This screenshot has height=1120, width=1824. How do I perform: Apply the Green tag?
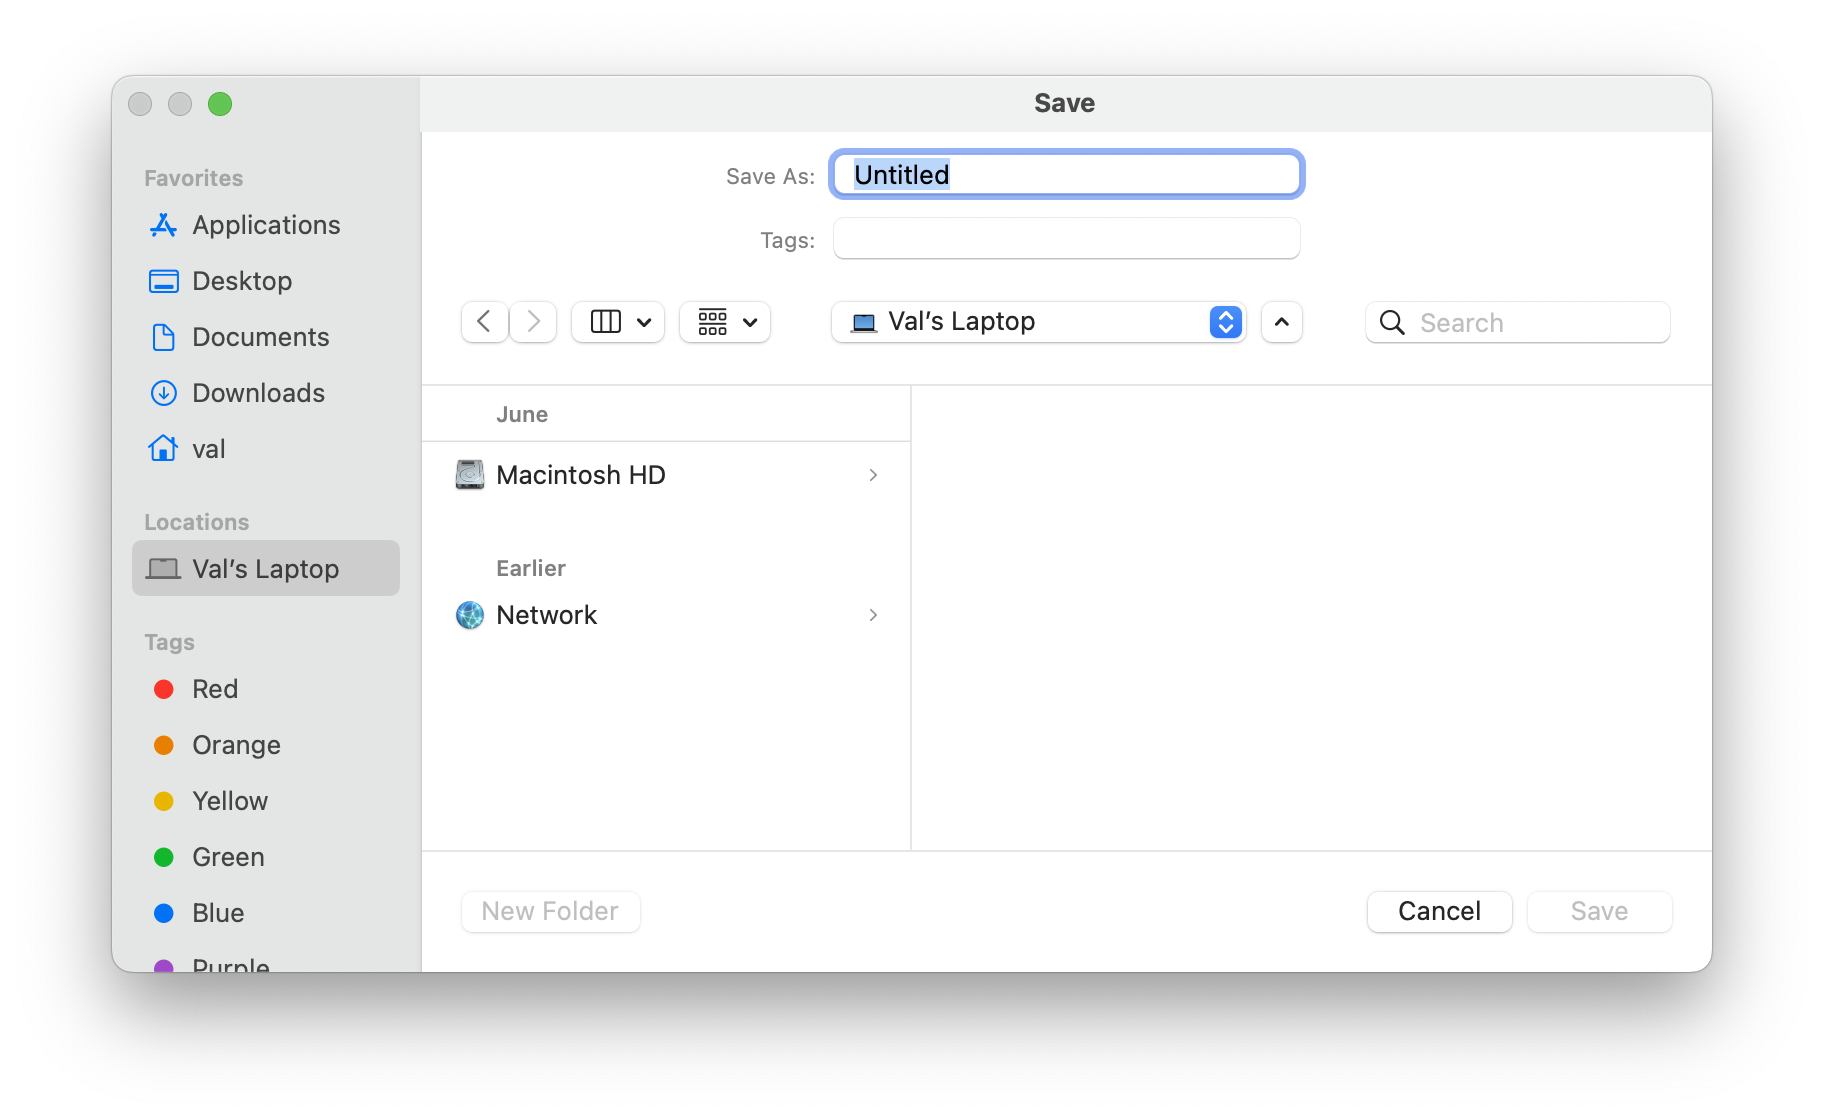[227, 857]
